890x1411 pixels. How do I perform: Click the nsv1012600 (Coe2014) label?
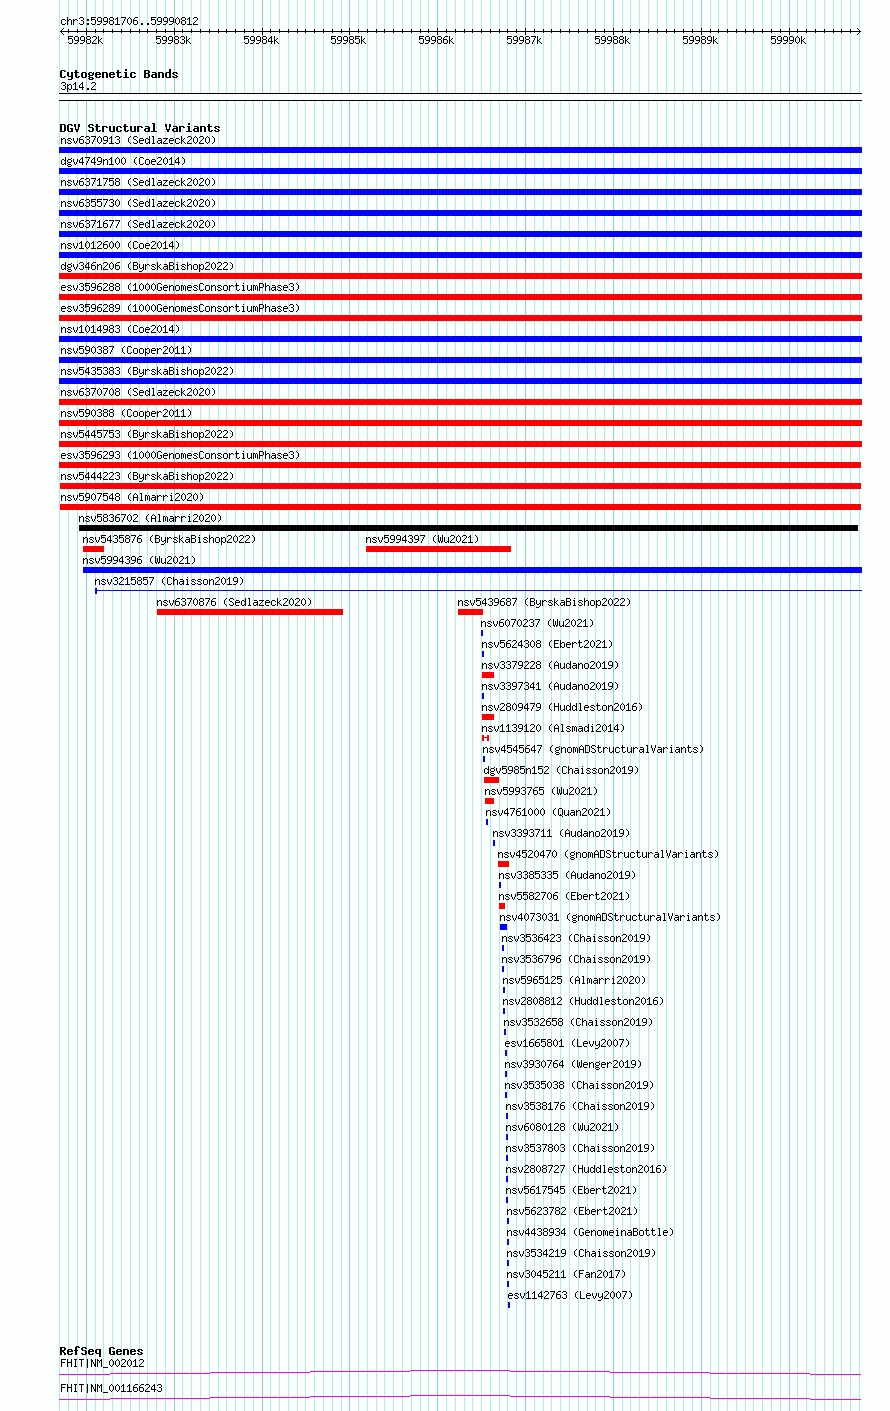120,245
